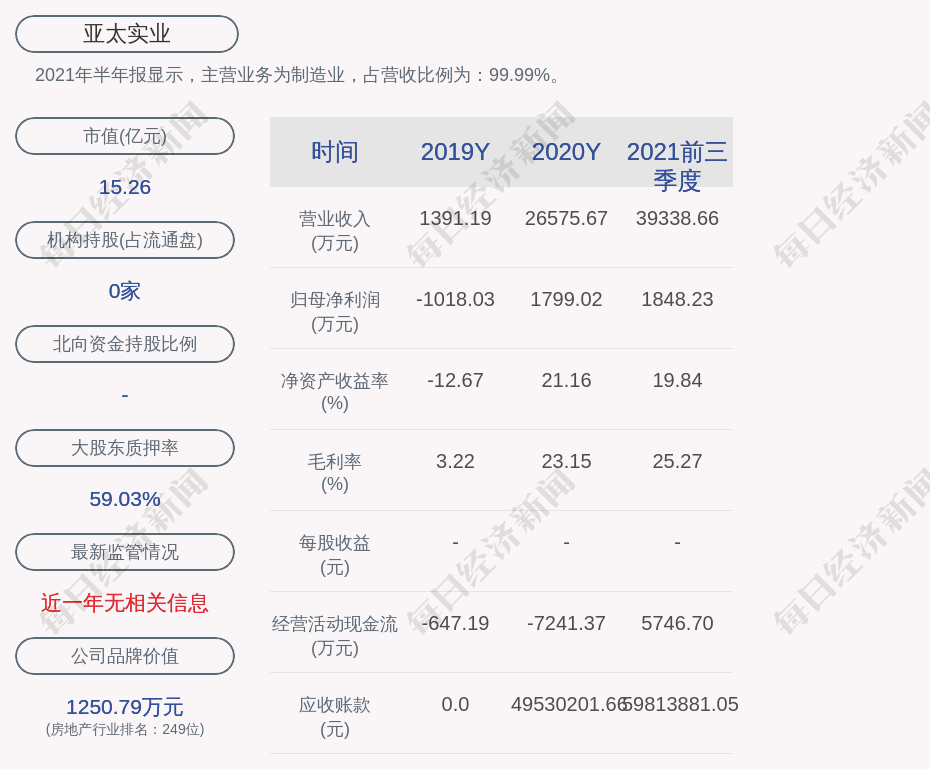The image size is (930, 769).
Task: Select net profit value -1018.03
Action: pos(455,299)
